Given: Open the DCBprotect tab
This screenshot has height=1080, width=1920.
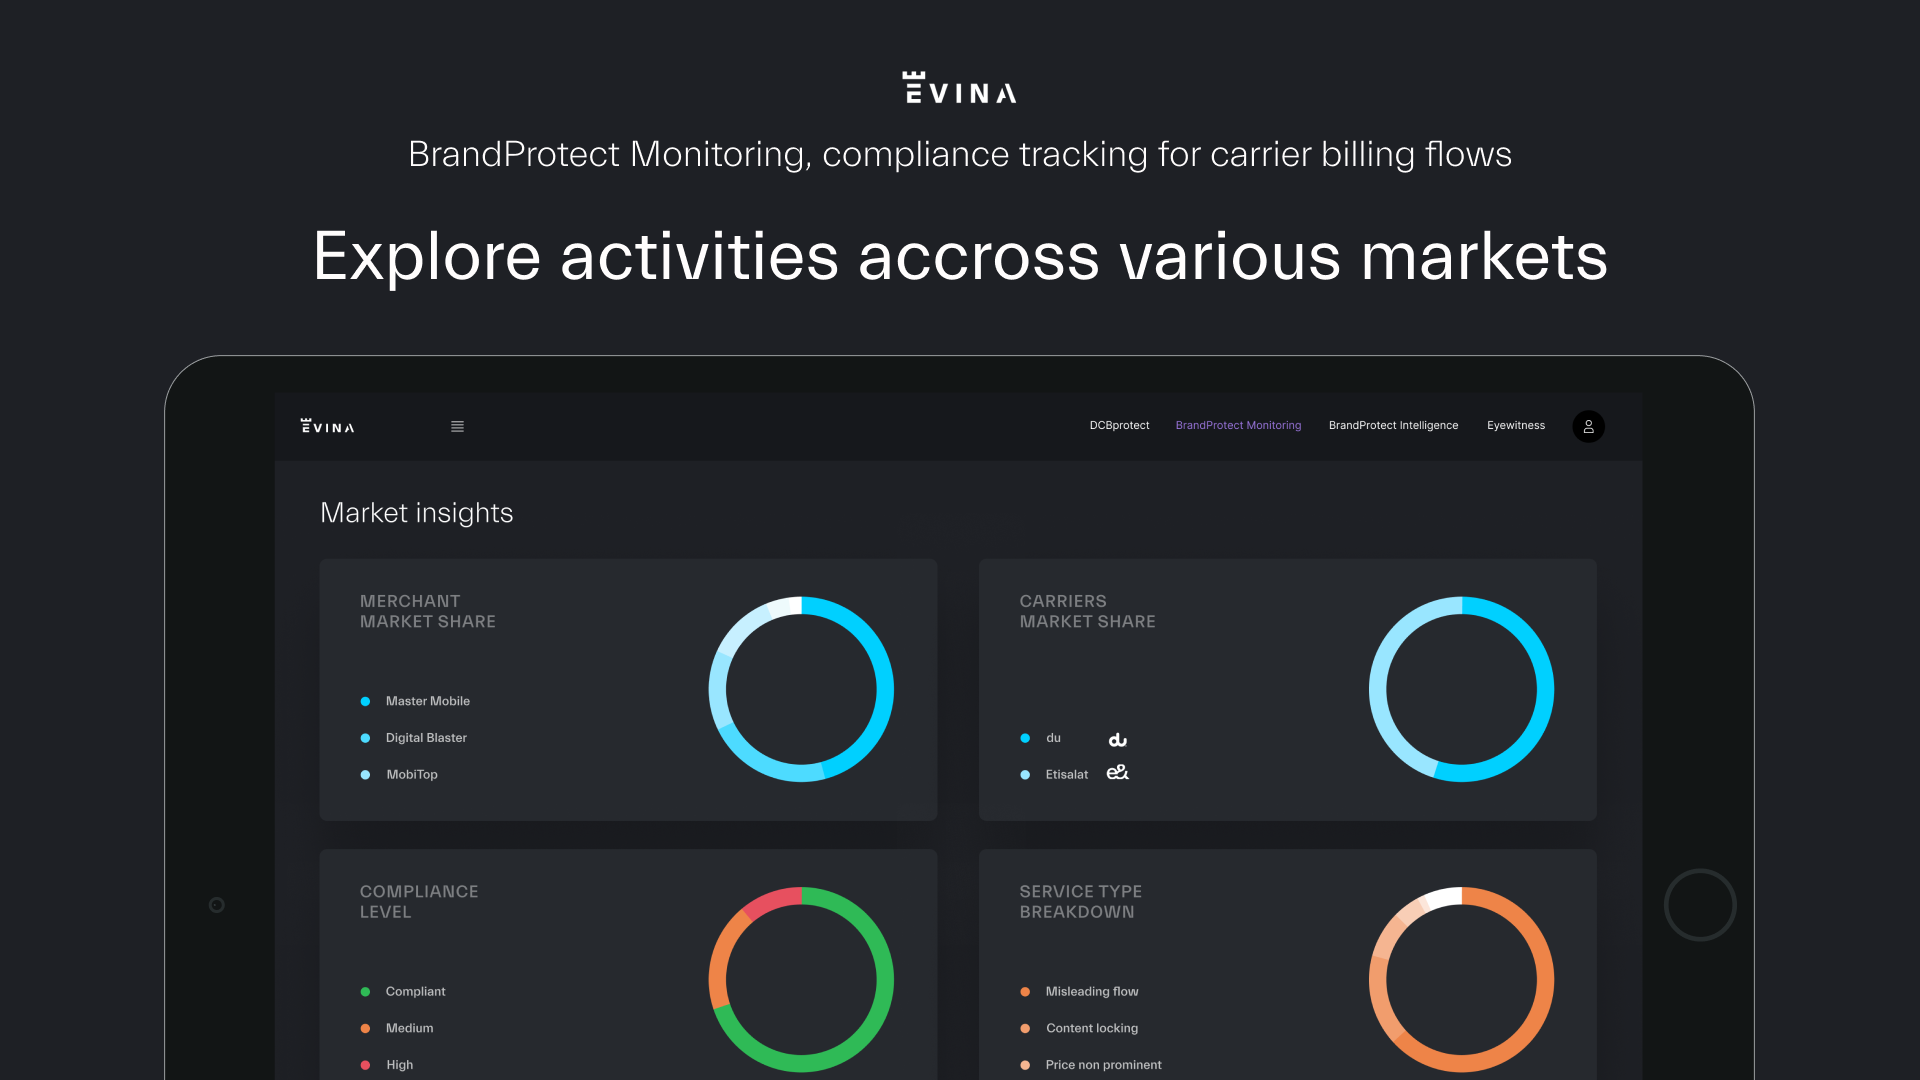Looking at the screenshot, I should point(1119,426).
